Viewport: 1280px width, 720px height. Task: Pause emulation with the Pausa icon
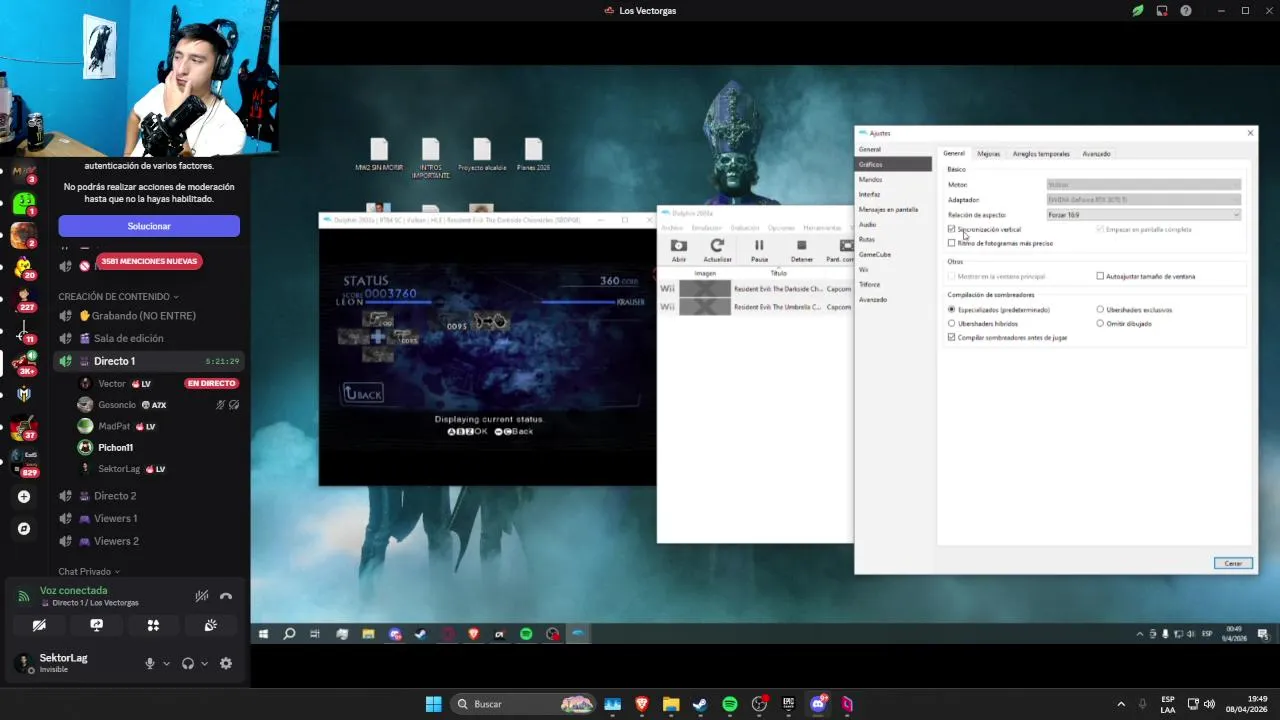click(759, 246)
